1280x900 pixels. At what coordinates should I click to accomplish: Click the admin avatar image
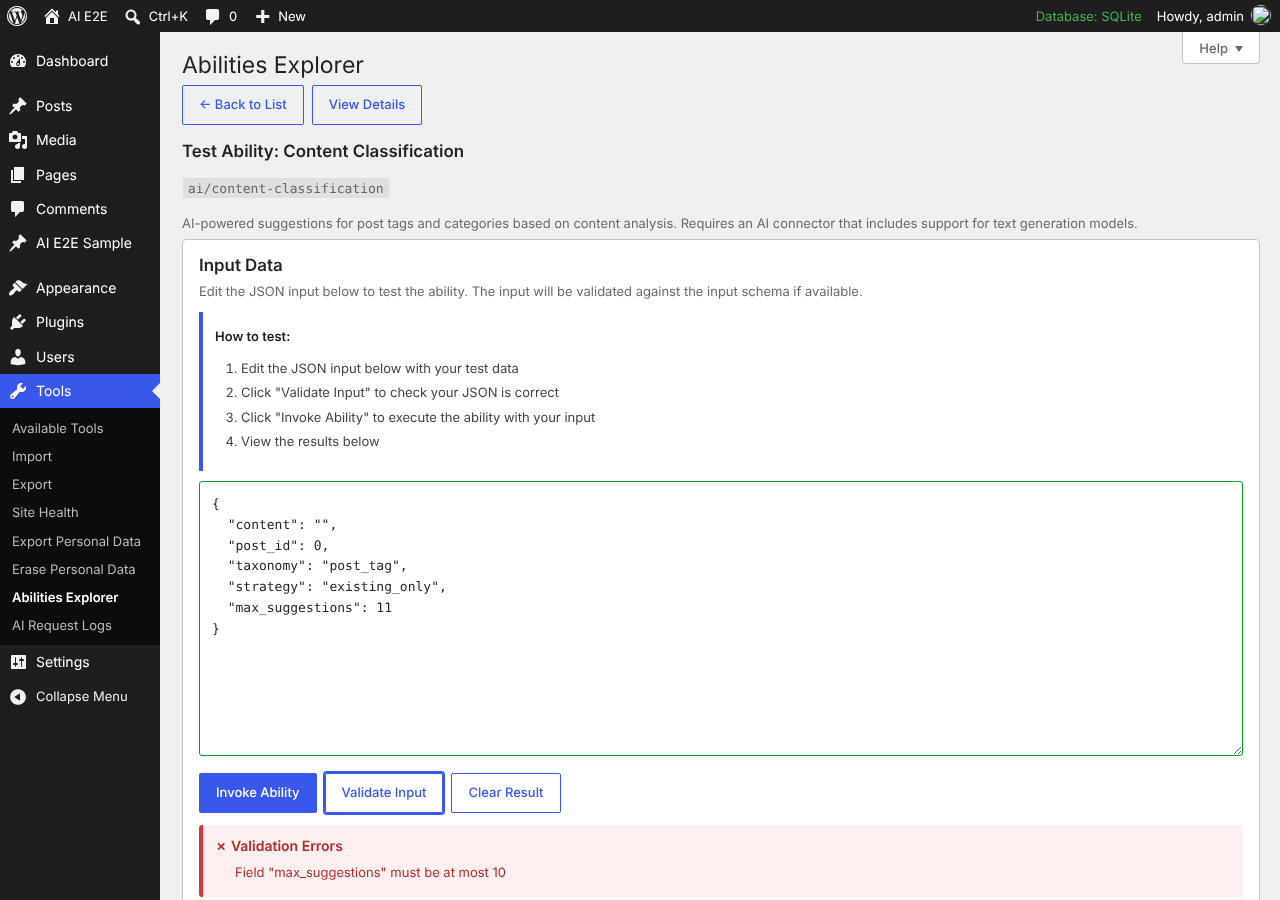coord(1261,16)
